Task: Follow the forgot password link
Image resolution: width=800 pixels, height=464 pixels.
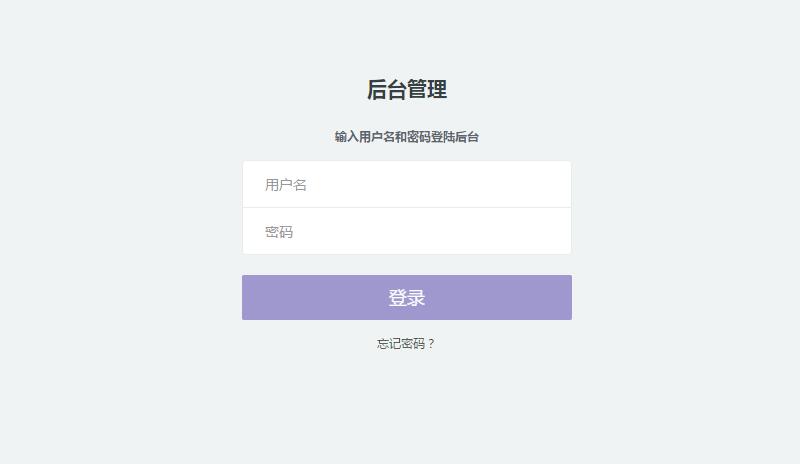Action: (x=406, y=343)
